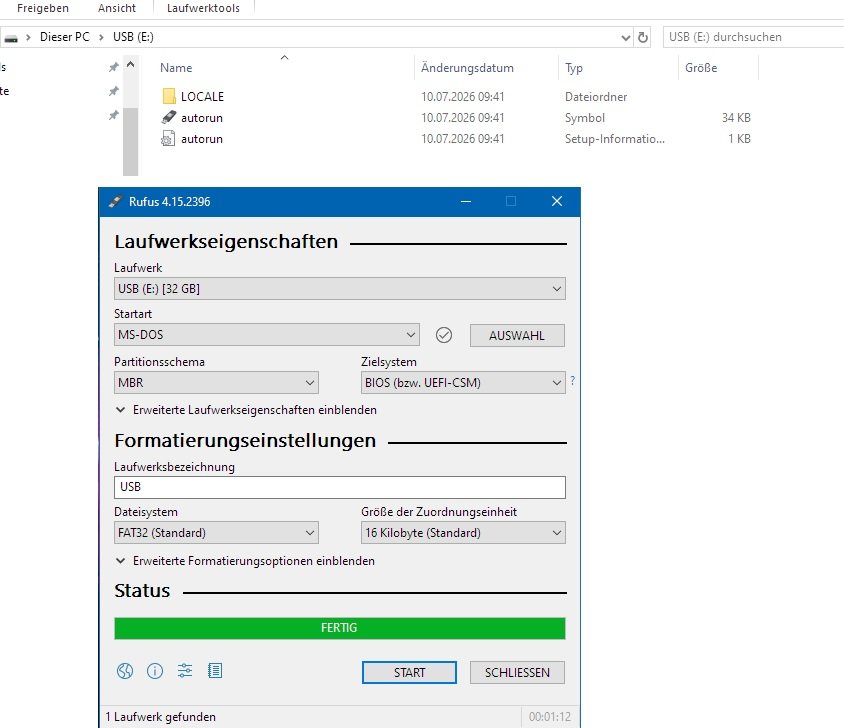Click the question mark help next to Zielsystem
844x728 pixels.
pos(572,380)
